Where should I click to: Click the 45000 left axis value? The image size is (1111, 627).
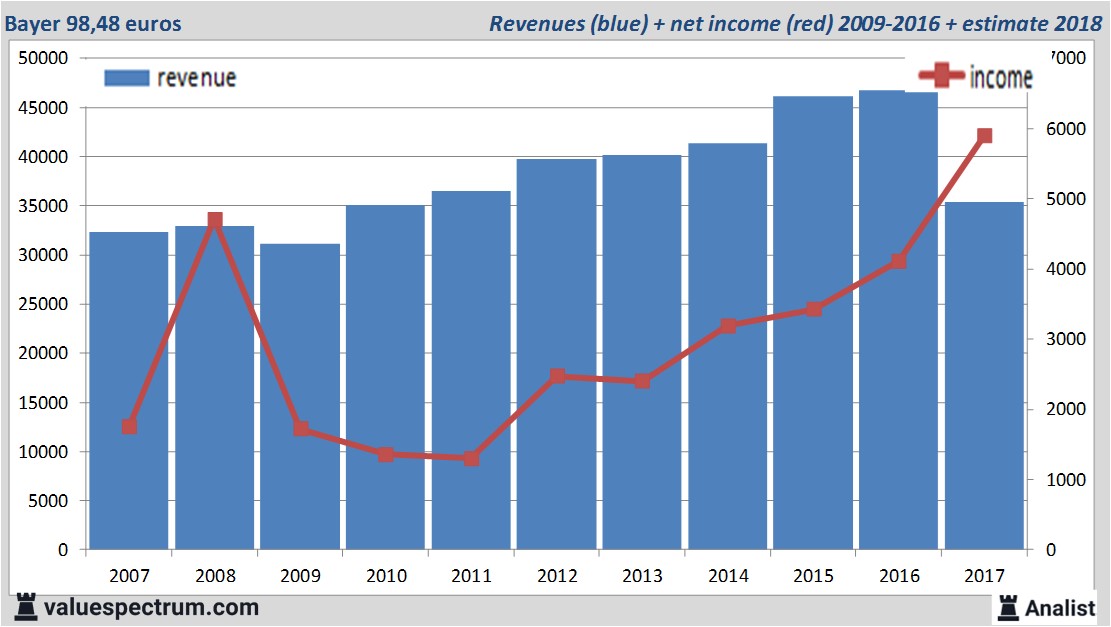[x=43, y=108]
